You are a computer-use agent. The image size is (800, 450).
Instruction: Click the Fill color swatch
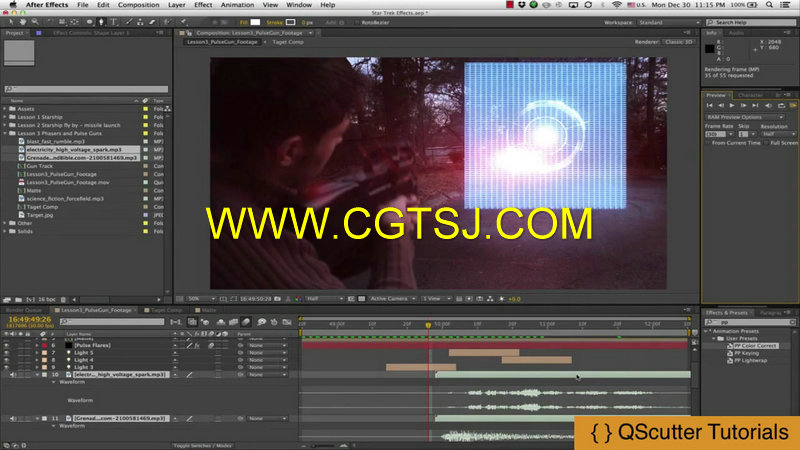click(255, 22)
